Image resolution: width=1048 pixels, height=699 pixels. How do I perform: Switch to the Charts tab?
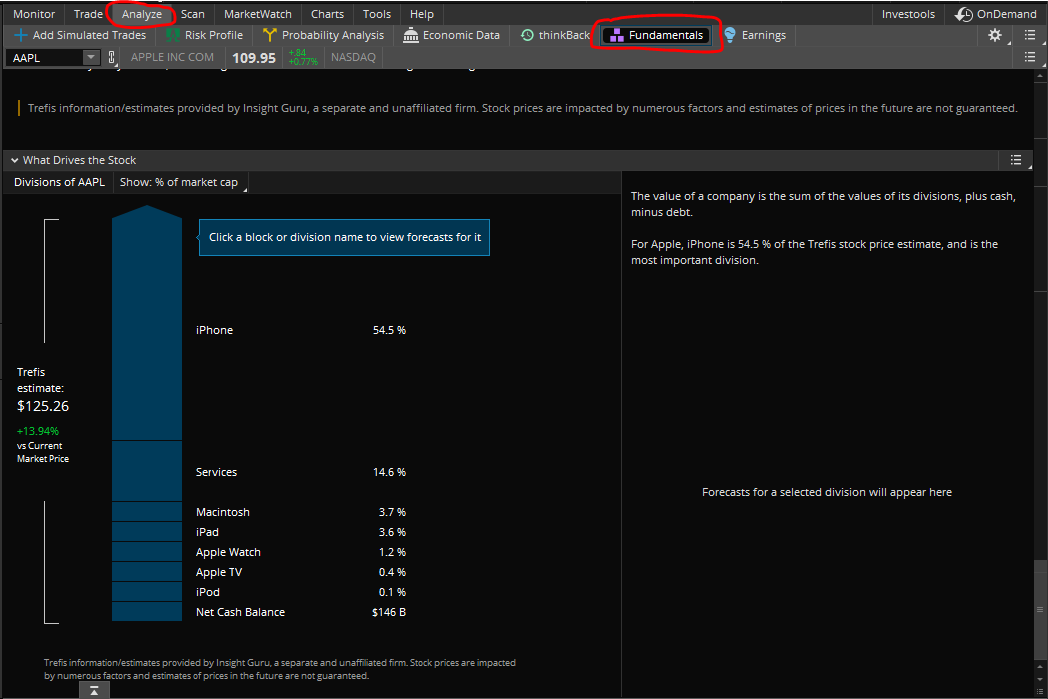327,14
